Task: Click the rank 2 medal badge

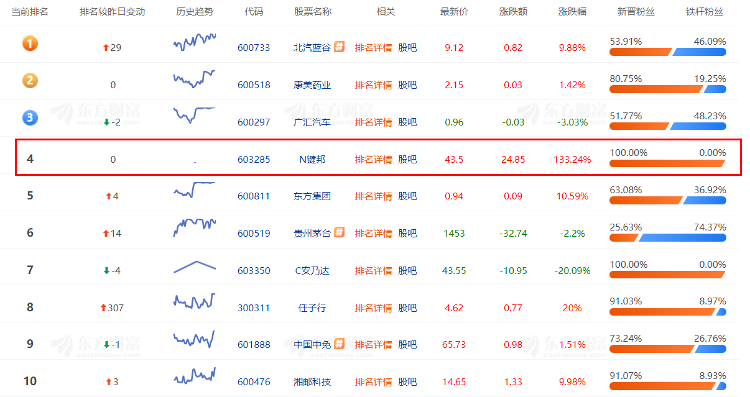Action: (x=30, y=80)
